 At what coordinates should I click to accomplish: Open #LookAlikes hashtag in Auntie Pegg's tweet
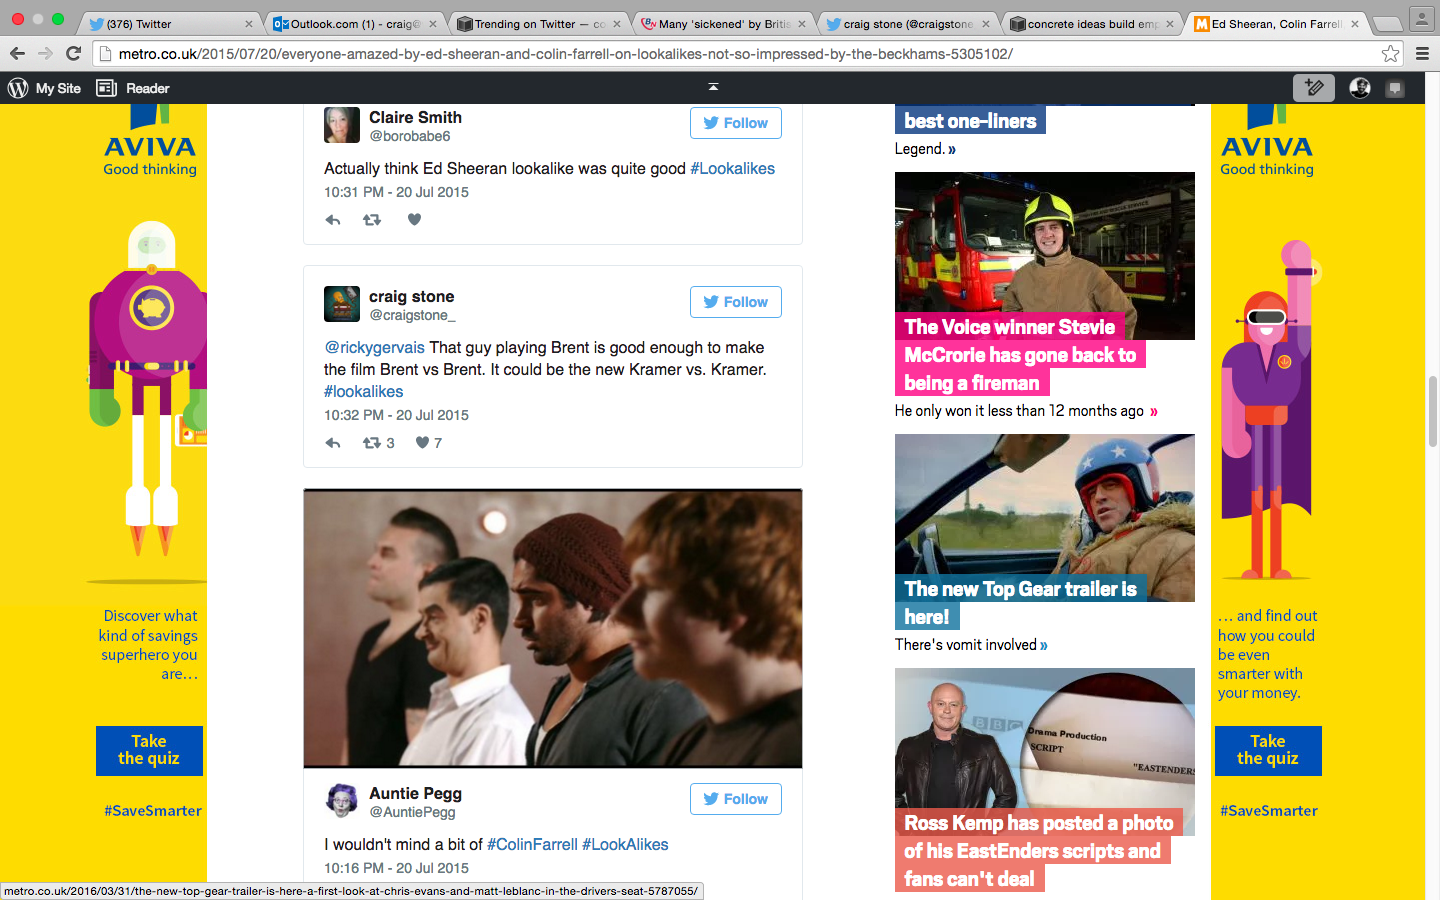point(625,844)
